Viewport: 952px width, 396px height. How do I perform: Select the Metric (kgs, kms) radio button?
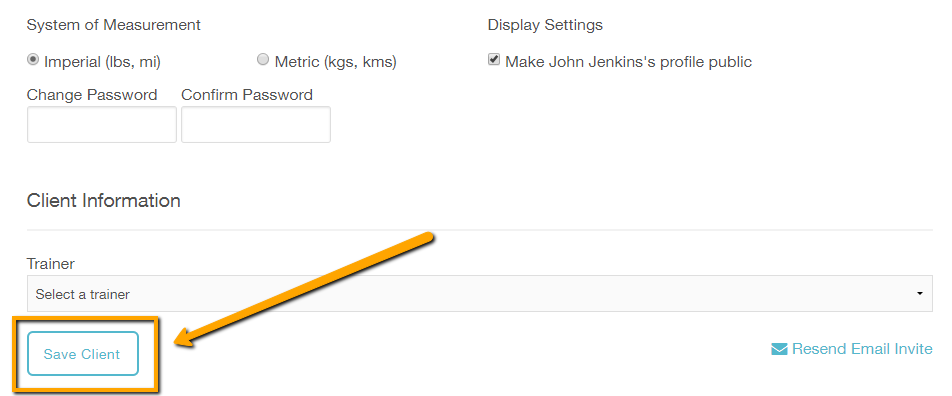[263, 60]
